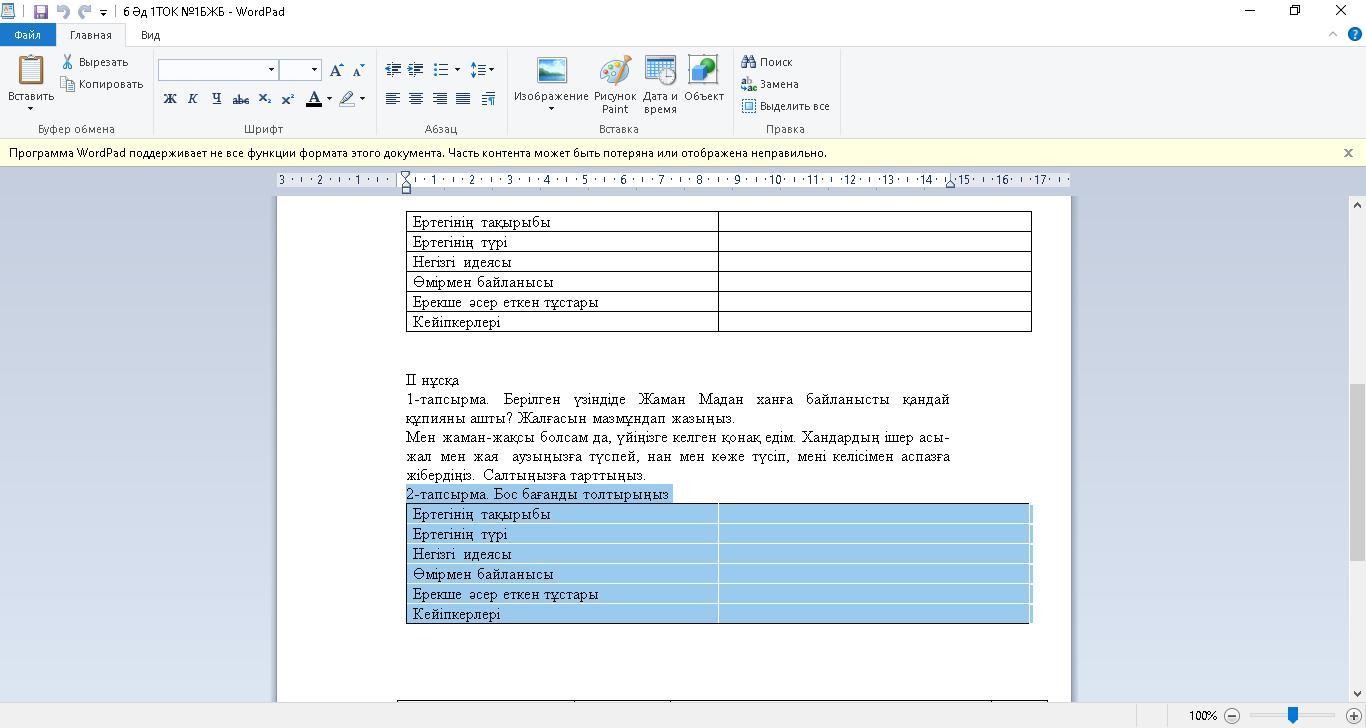Image resolution: width=1366 pixels, height=728 pixels.
Task: Click the Объект insert icon
Action: (704, 80)
